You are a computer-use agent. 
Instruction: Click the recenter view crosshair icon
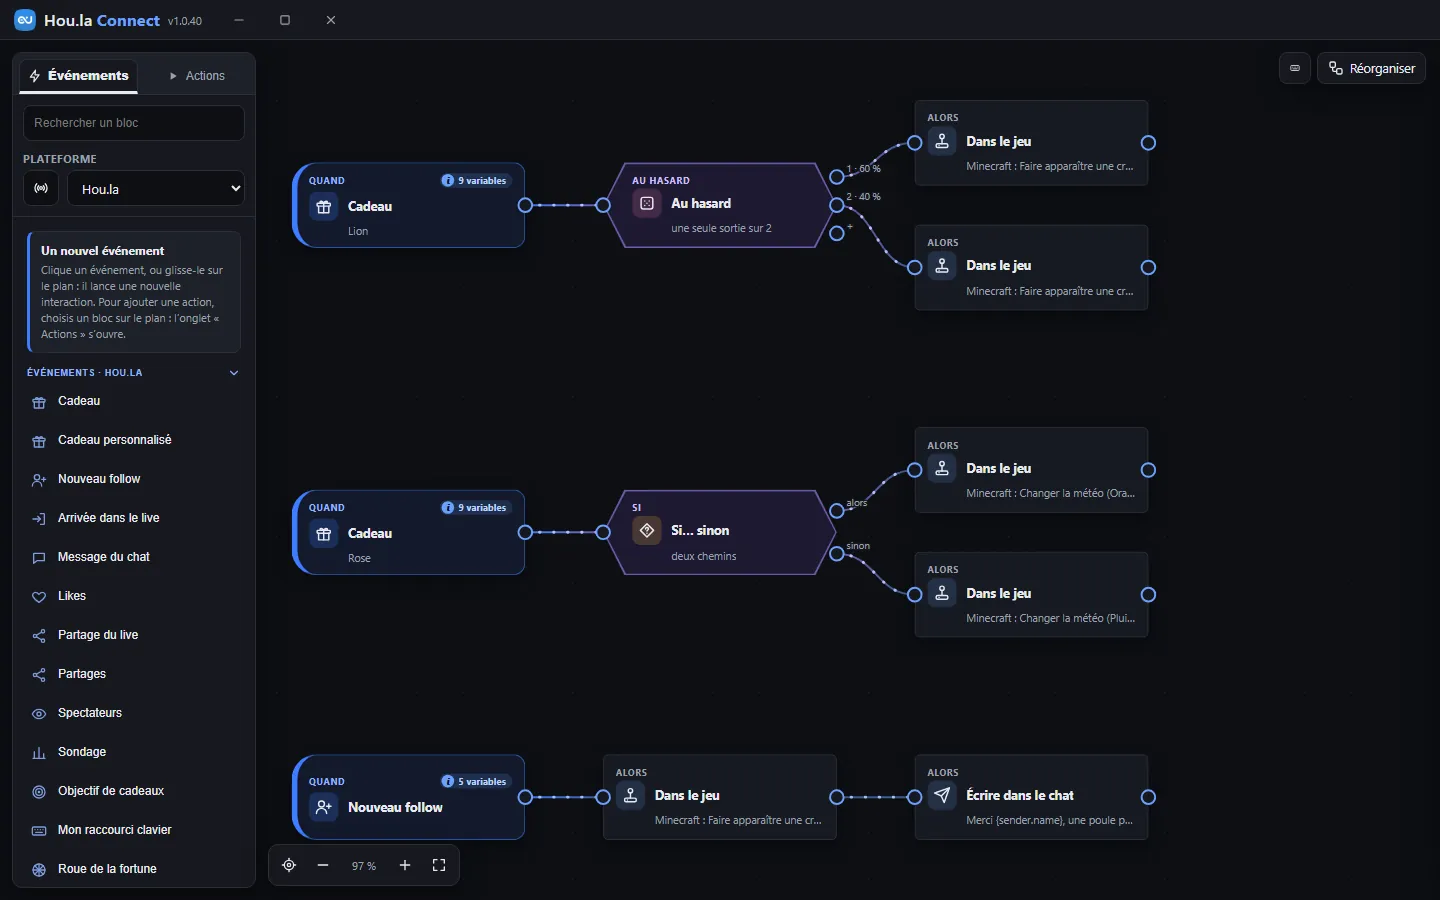pos(289,865)
